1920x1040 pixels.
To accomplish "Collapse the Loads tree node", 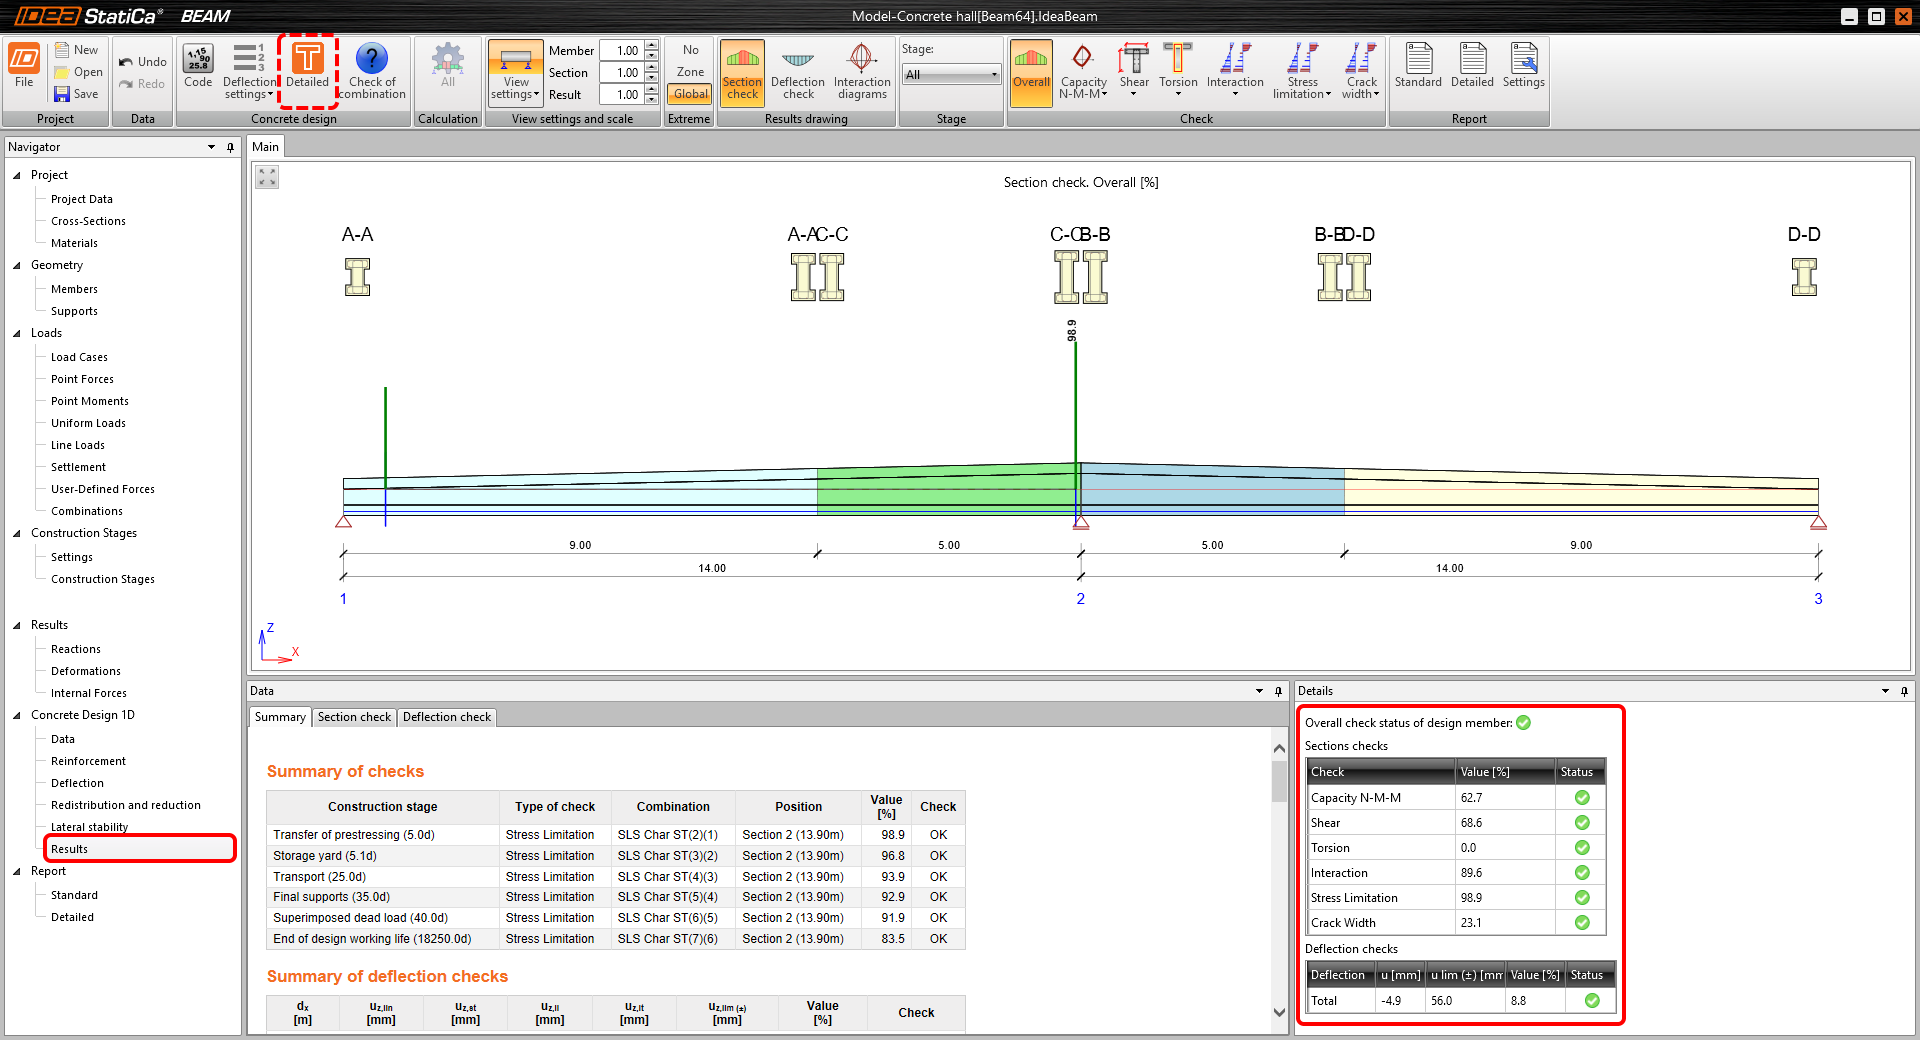I will [x=17, y=334].
